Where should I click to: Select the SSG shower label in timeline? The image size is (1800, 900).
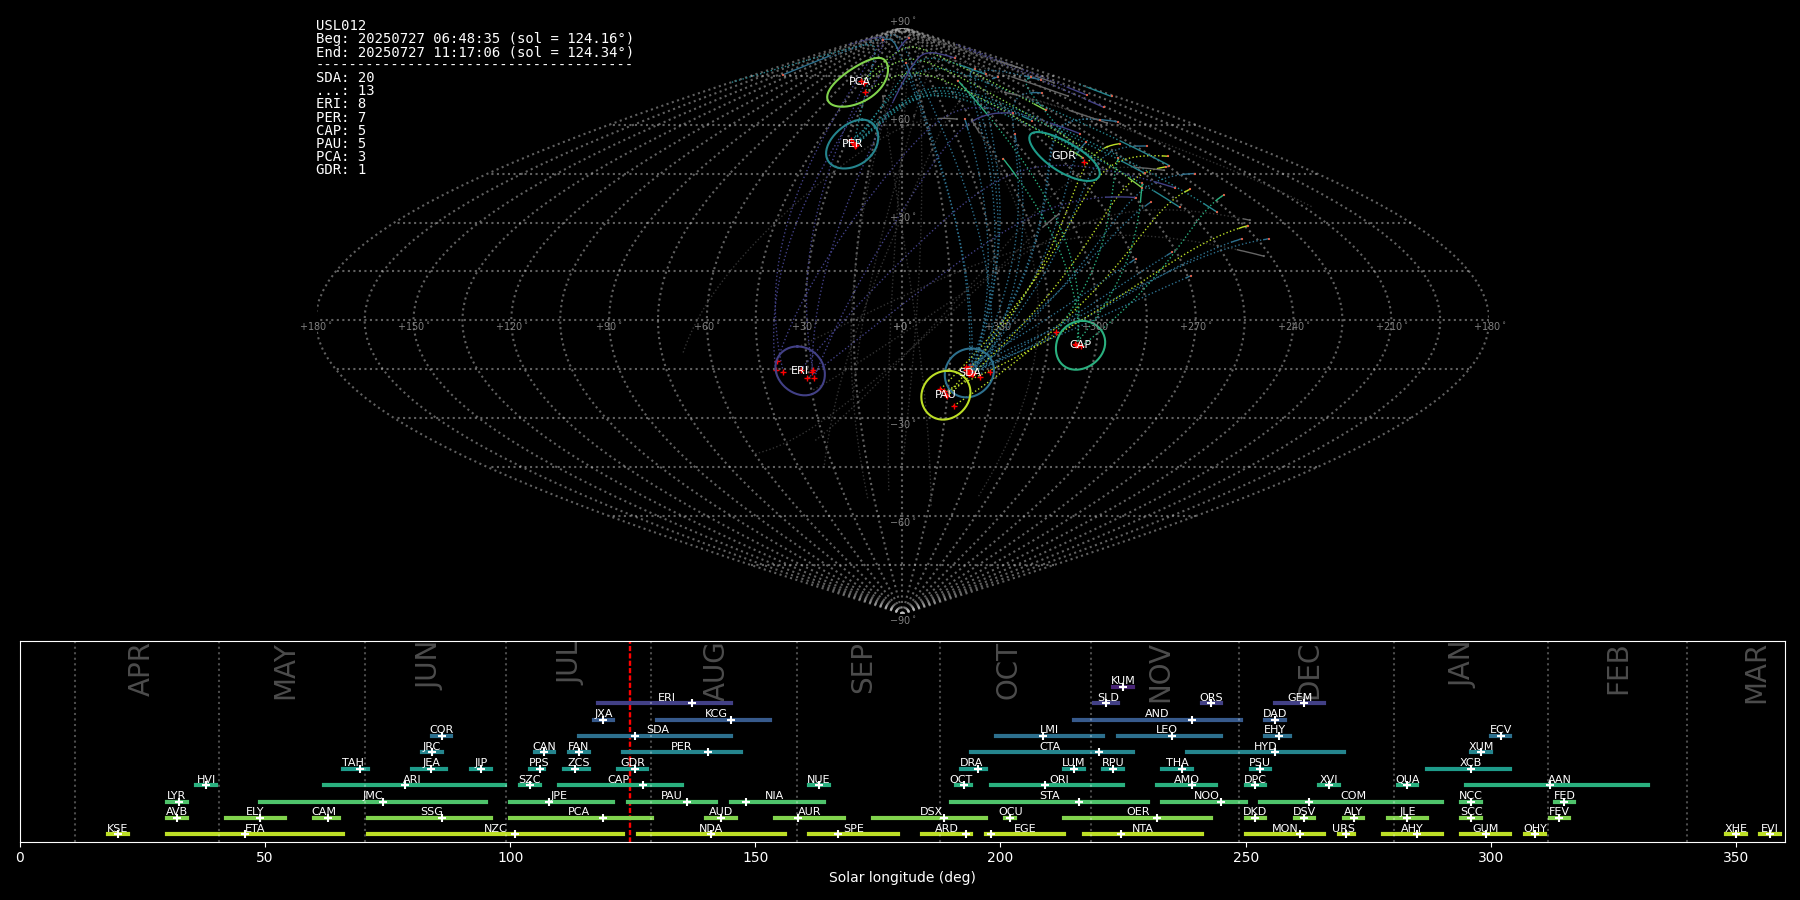(431, 812)
